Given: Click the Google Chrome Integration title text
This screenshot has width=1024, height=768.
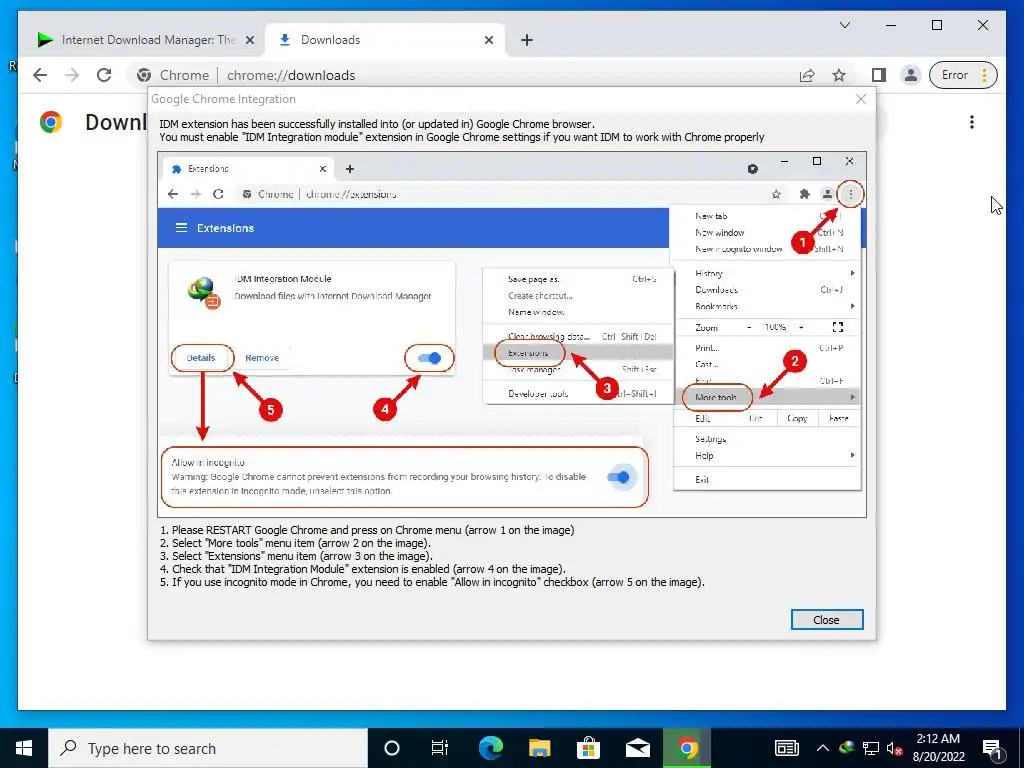Looking at the screenshot, I should click(x=223, y=99).
